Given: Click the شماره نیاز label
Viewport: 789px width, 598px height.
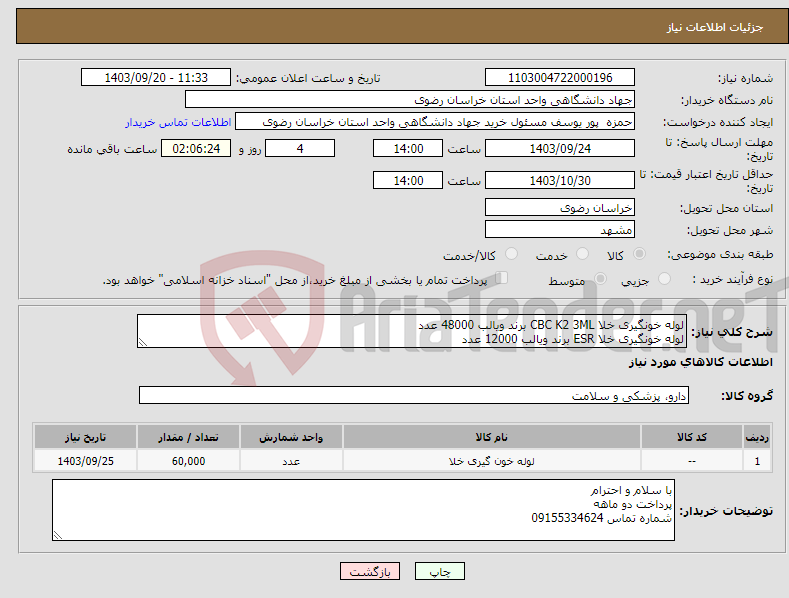Looking at the screenshot, I should pyautogui.click(x=745, y=78).
